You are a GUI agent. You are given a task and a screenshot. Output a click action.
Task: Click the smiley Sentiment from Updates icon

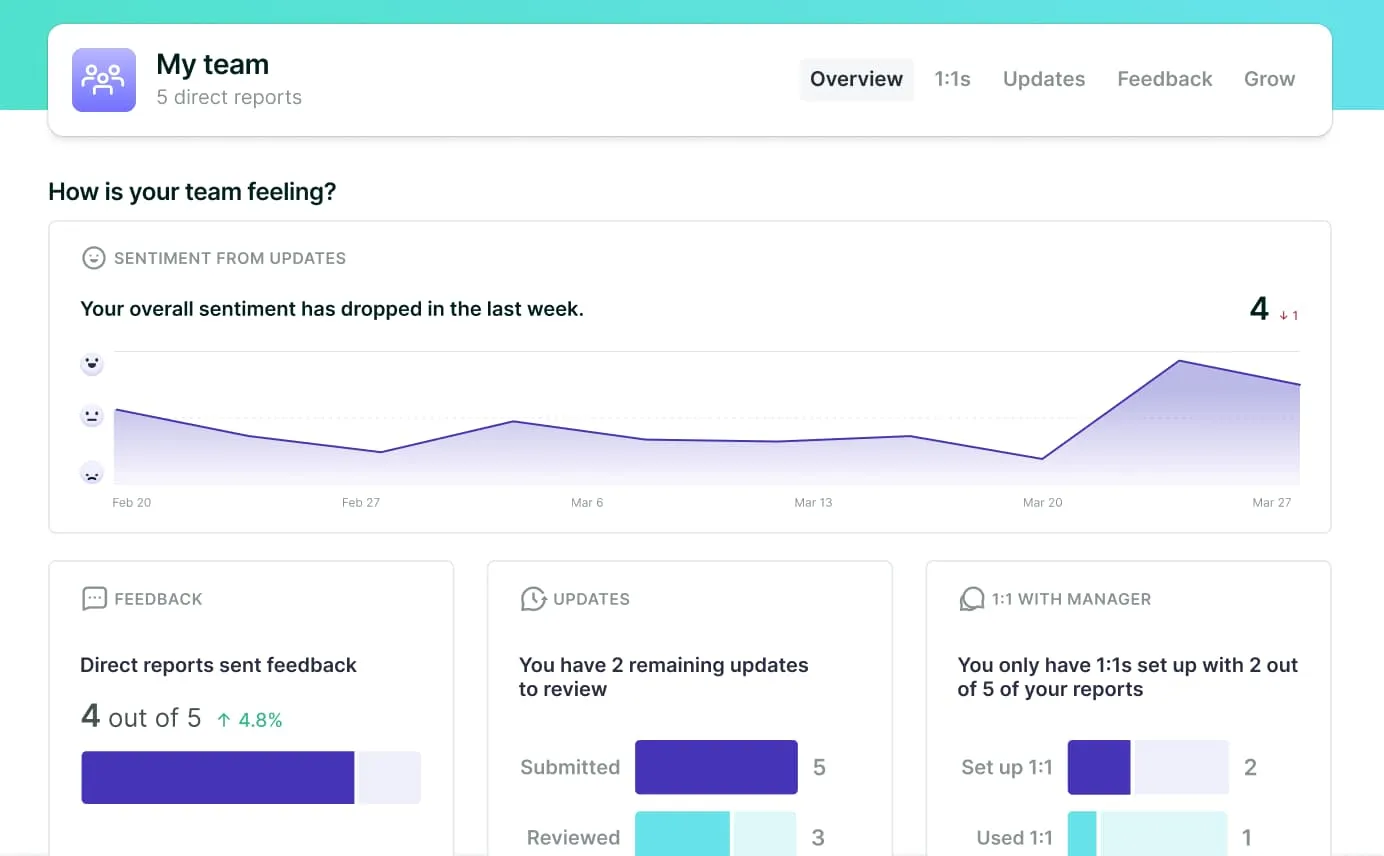93,258
